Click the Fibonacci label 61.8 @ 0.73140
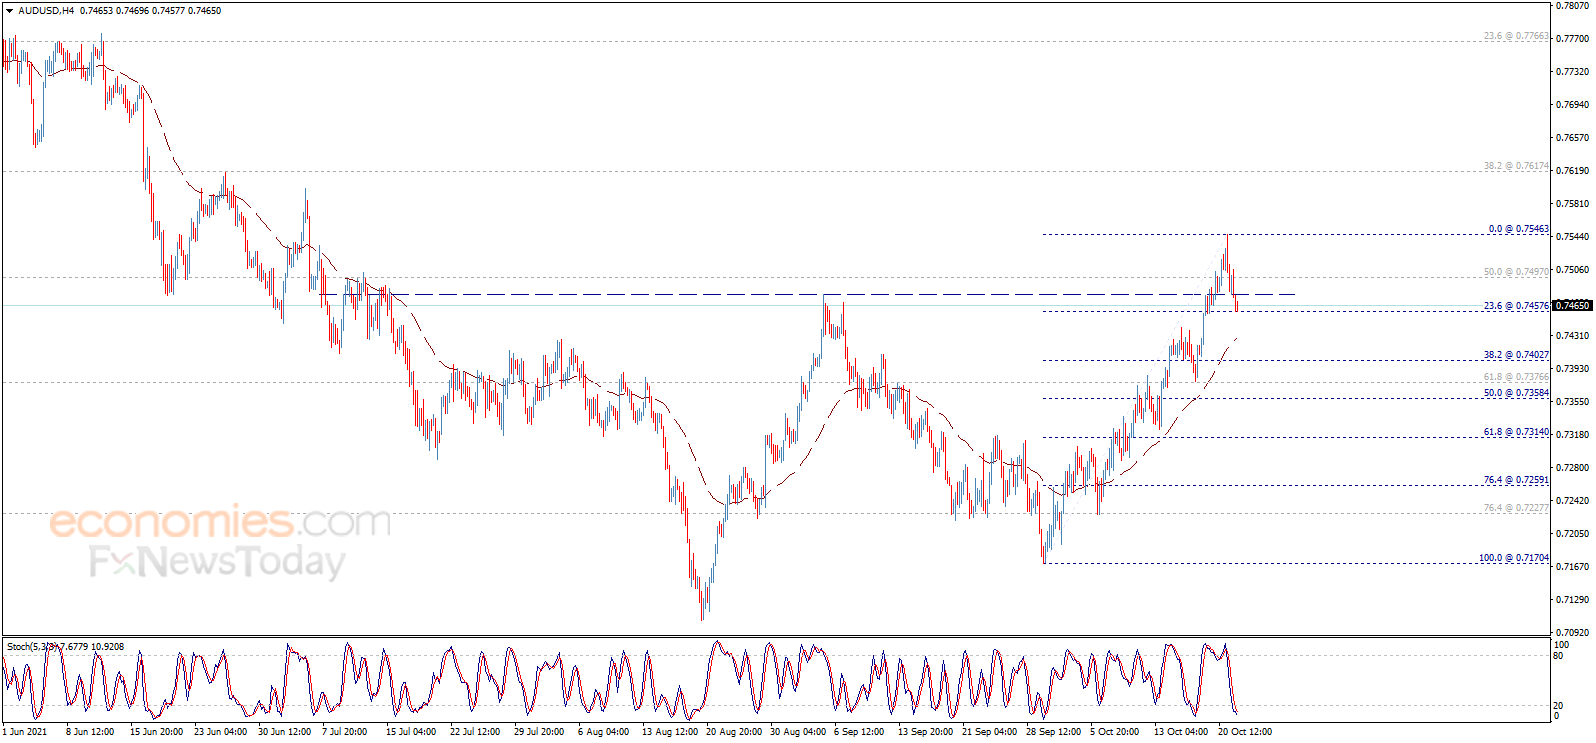Screen dimensions: 1596x743 click(x=1516, y=432)
